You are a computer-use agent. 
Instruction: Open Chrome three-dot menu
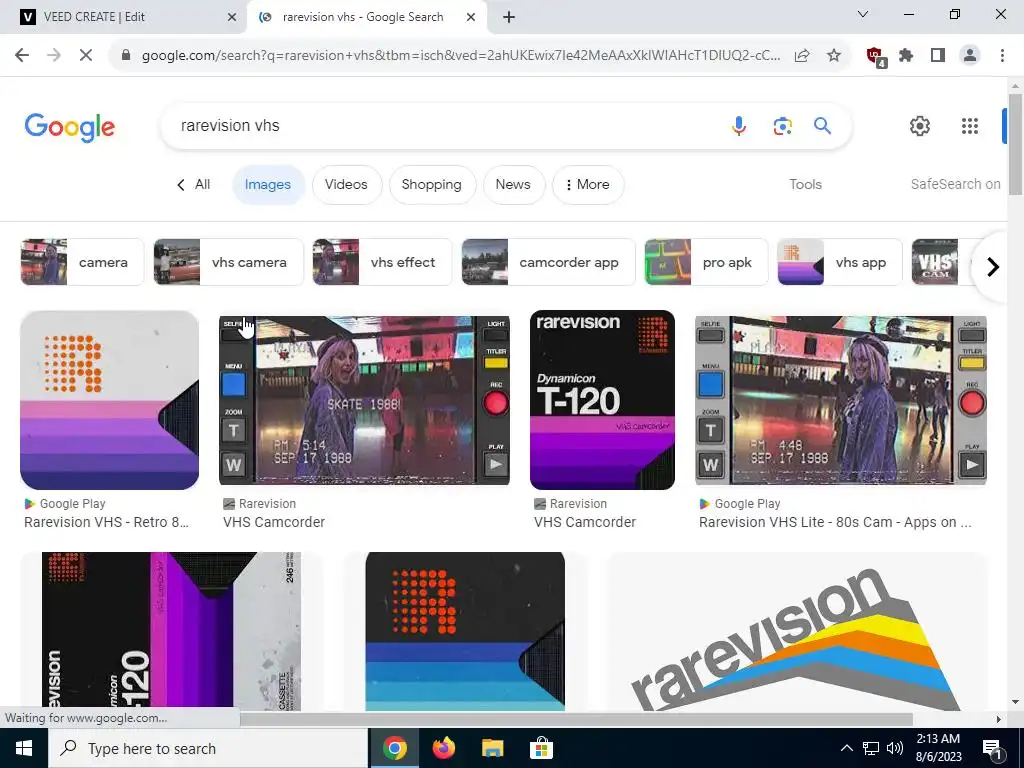tap(1002, 56)
